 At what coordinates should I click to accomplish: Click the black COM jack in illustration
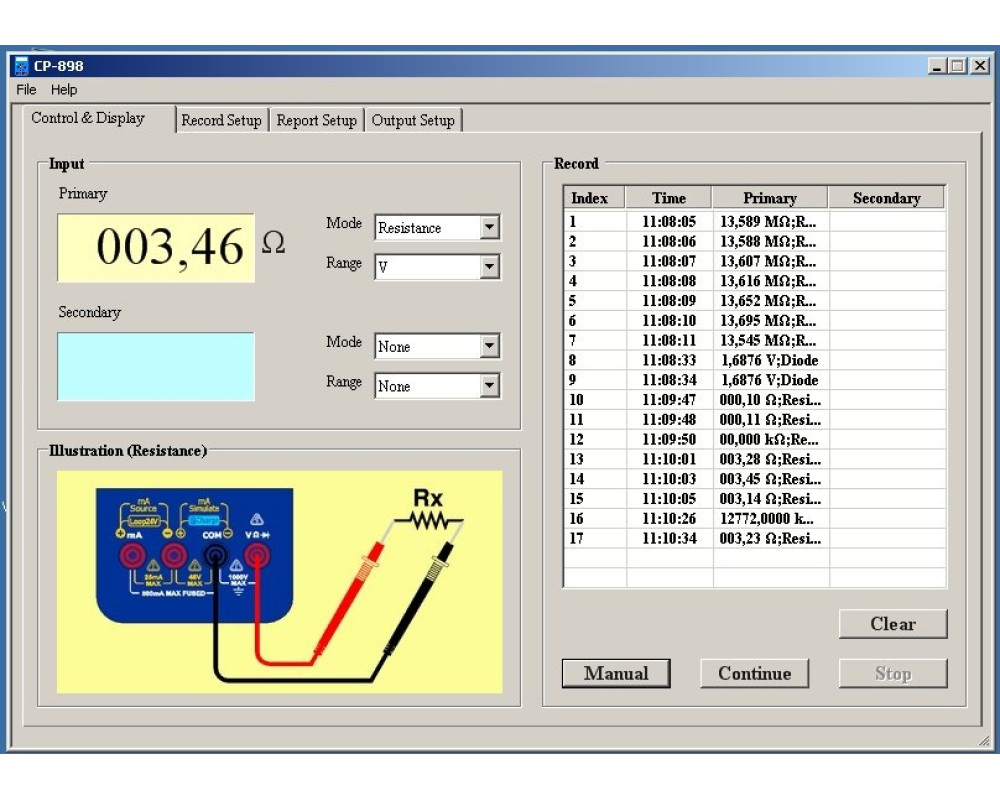[x=214, y=555]
